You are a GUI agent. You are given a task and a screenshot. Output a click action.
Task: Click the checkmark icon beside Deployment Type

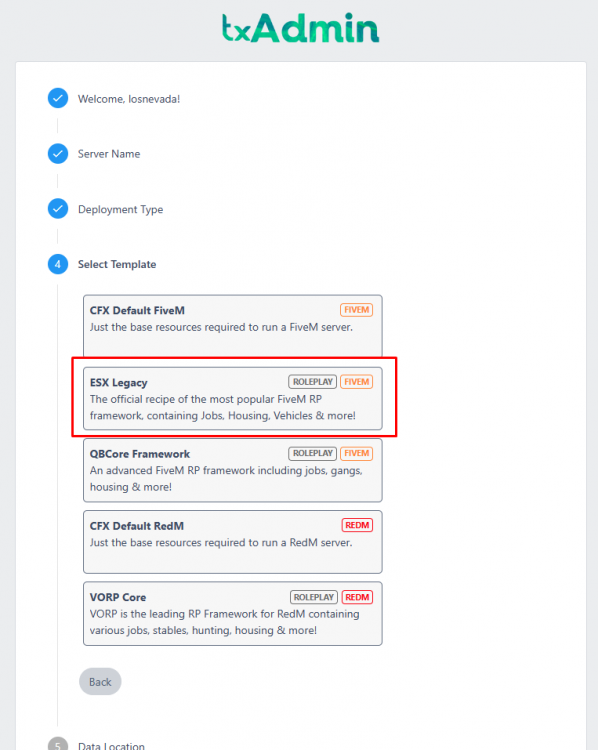pyautogui.click(x=58, y=209)
